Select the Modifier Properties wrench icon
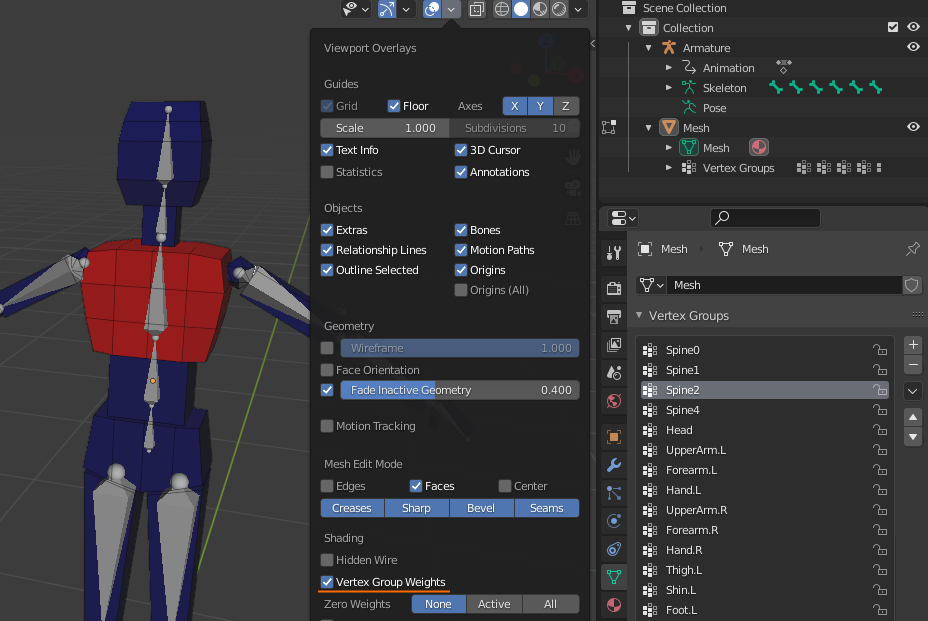Viewport: 928px width, 621px height. tap(614, 465)
